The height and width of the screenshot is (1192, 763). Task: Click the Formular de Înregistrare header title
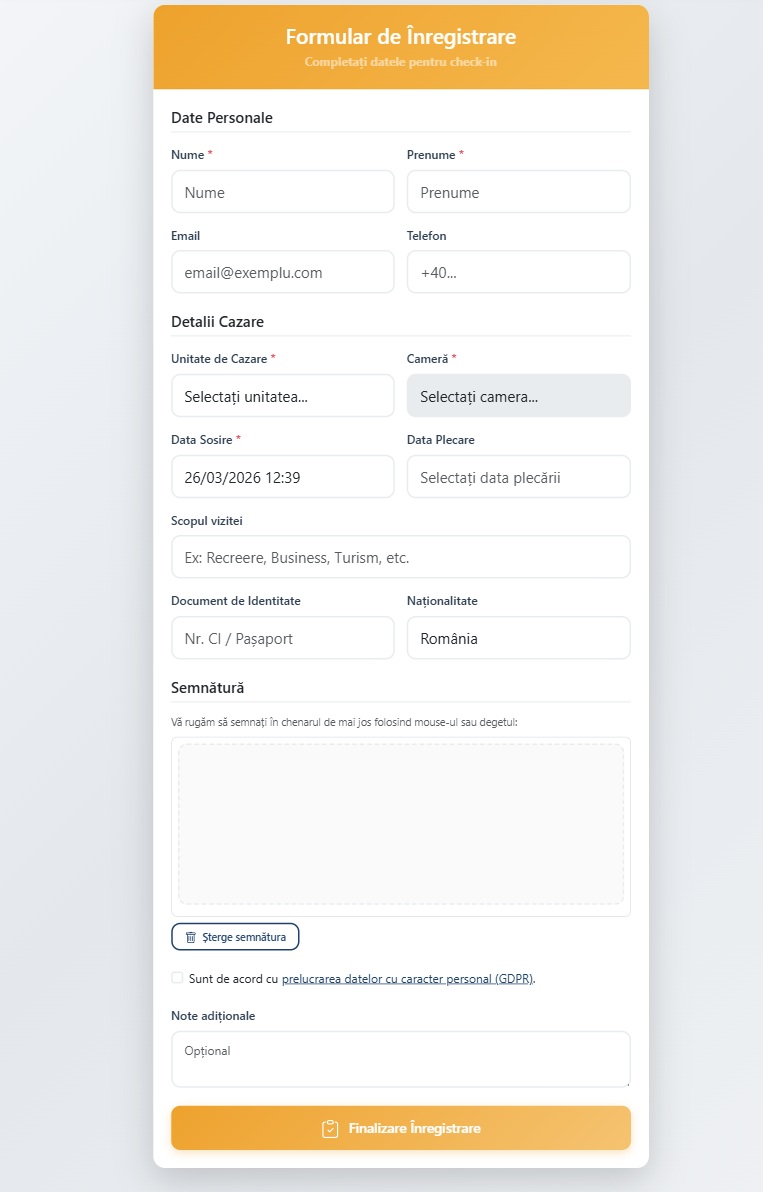(401, 37)
